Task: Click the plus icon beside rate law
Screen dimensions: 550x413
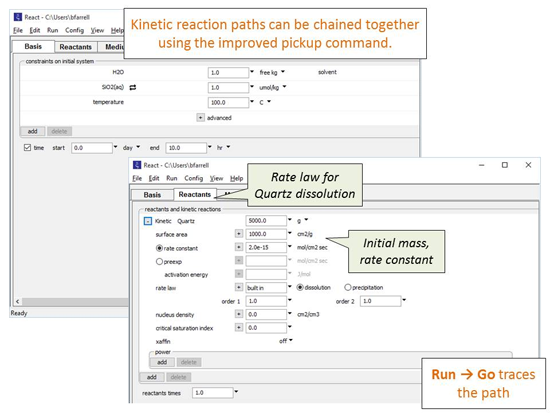Action: point(239,287)
